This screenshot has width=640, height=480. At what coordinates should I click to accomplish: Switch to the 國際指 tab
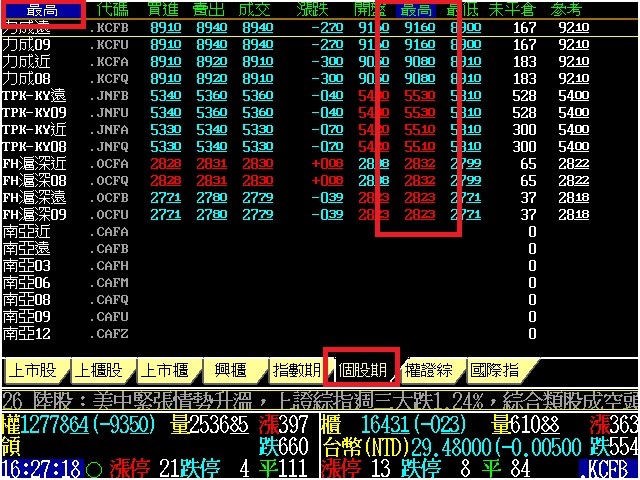[496, 370]
